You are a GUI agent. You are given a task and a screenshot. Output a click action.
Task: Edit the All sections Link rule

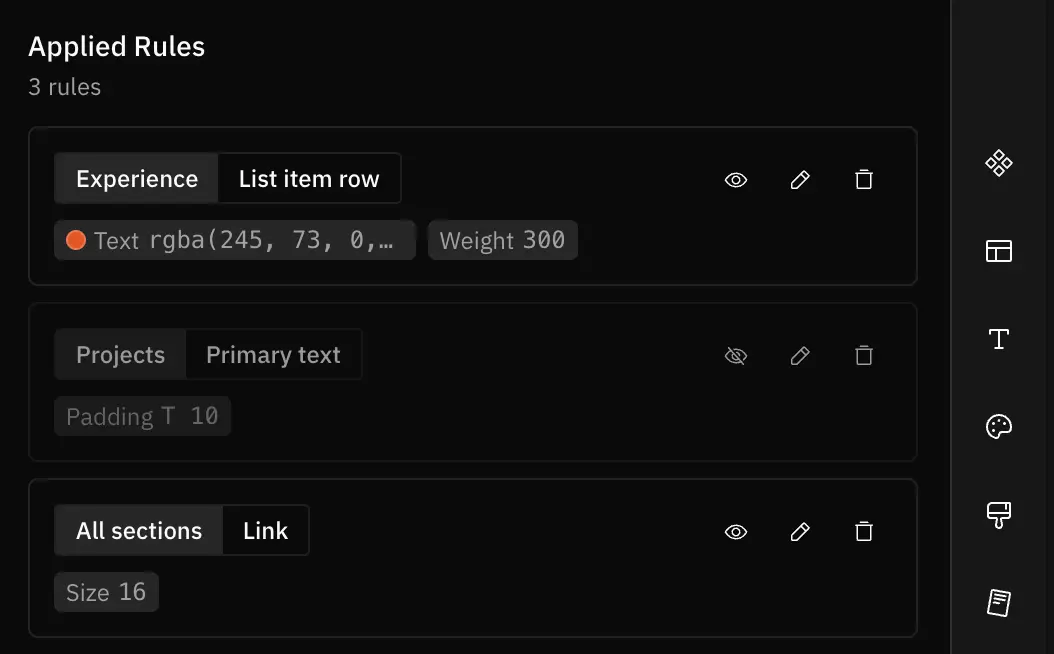pyautogui.click(x=800, y=532)
